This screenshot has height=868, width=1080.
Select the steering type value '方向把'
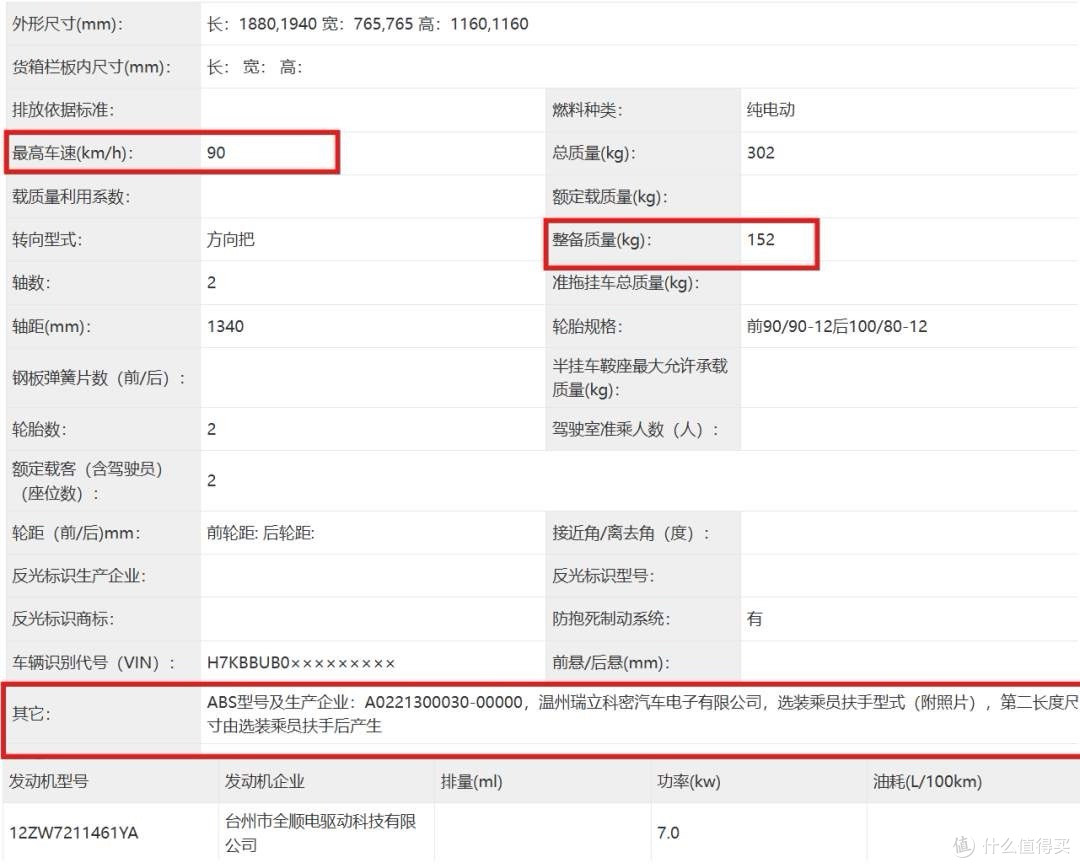click(231, 240)
